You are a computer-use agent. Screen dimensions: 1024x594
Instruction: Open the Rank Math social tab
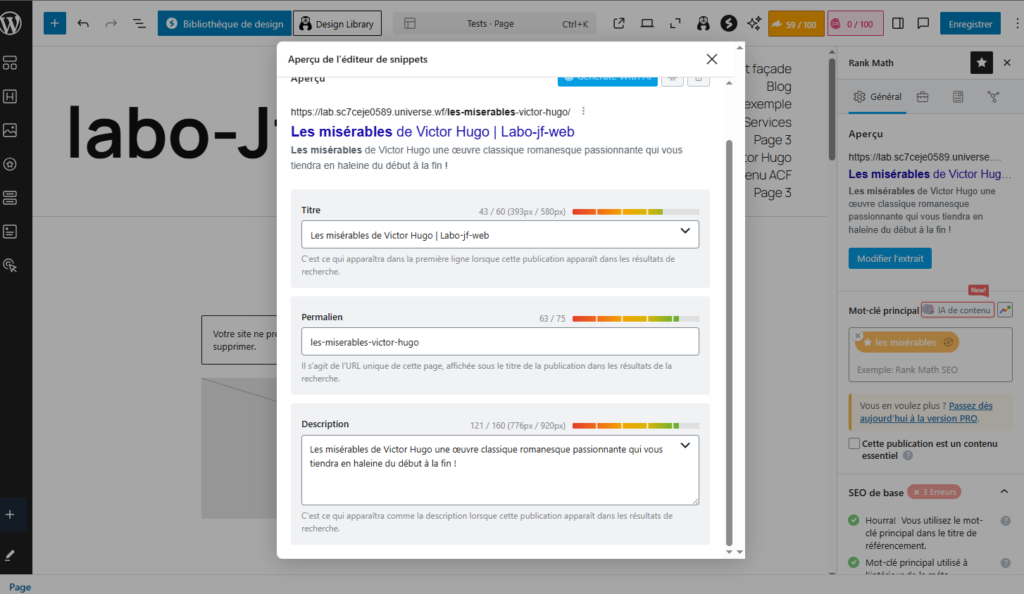pyautogui.click(x=993, y=97)
